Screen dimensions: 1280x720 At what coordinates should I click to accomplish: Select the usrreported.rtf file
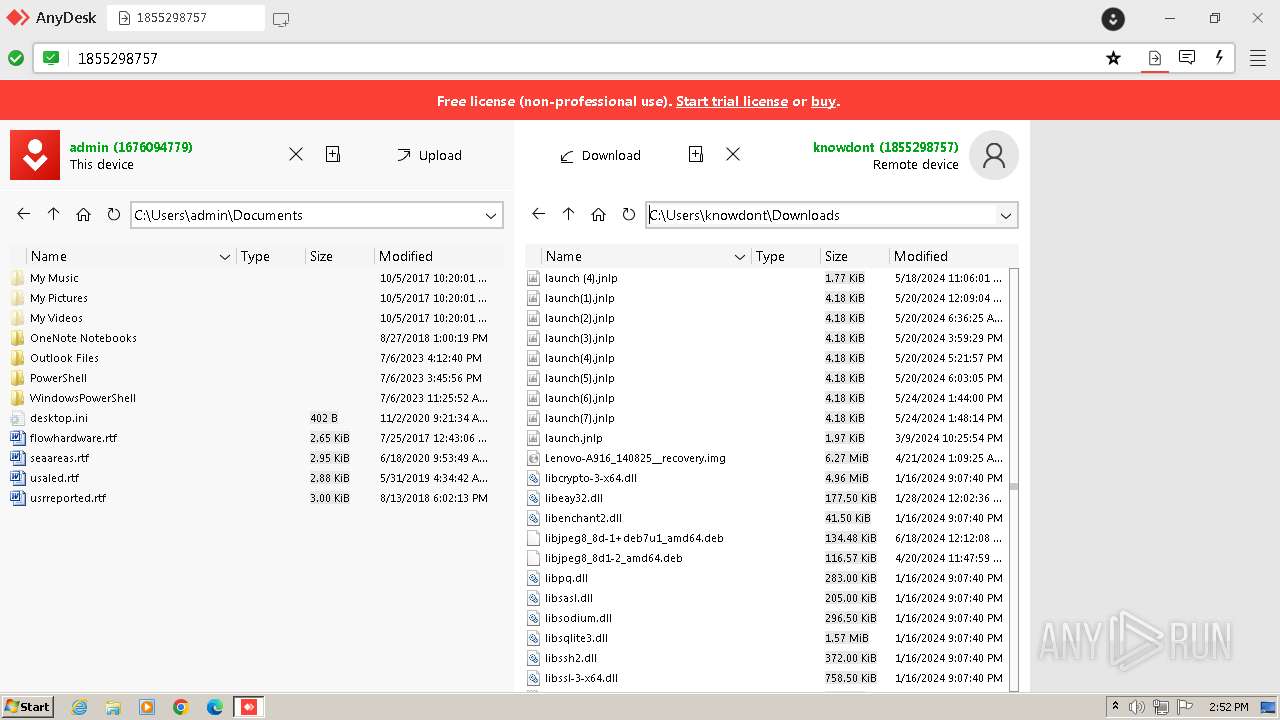(67, 498)
